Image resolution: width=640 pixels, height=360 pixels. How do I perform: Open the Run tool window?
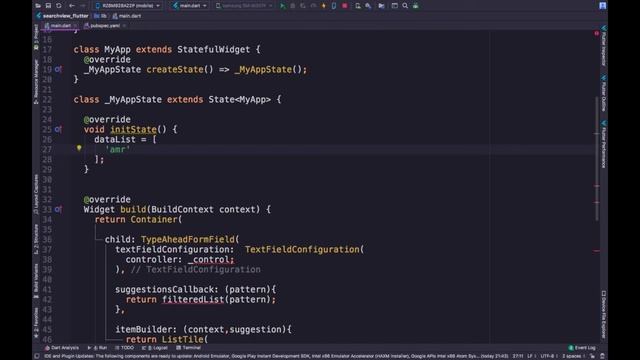point(97,348)
